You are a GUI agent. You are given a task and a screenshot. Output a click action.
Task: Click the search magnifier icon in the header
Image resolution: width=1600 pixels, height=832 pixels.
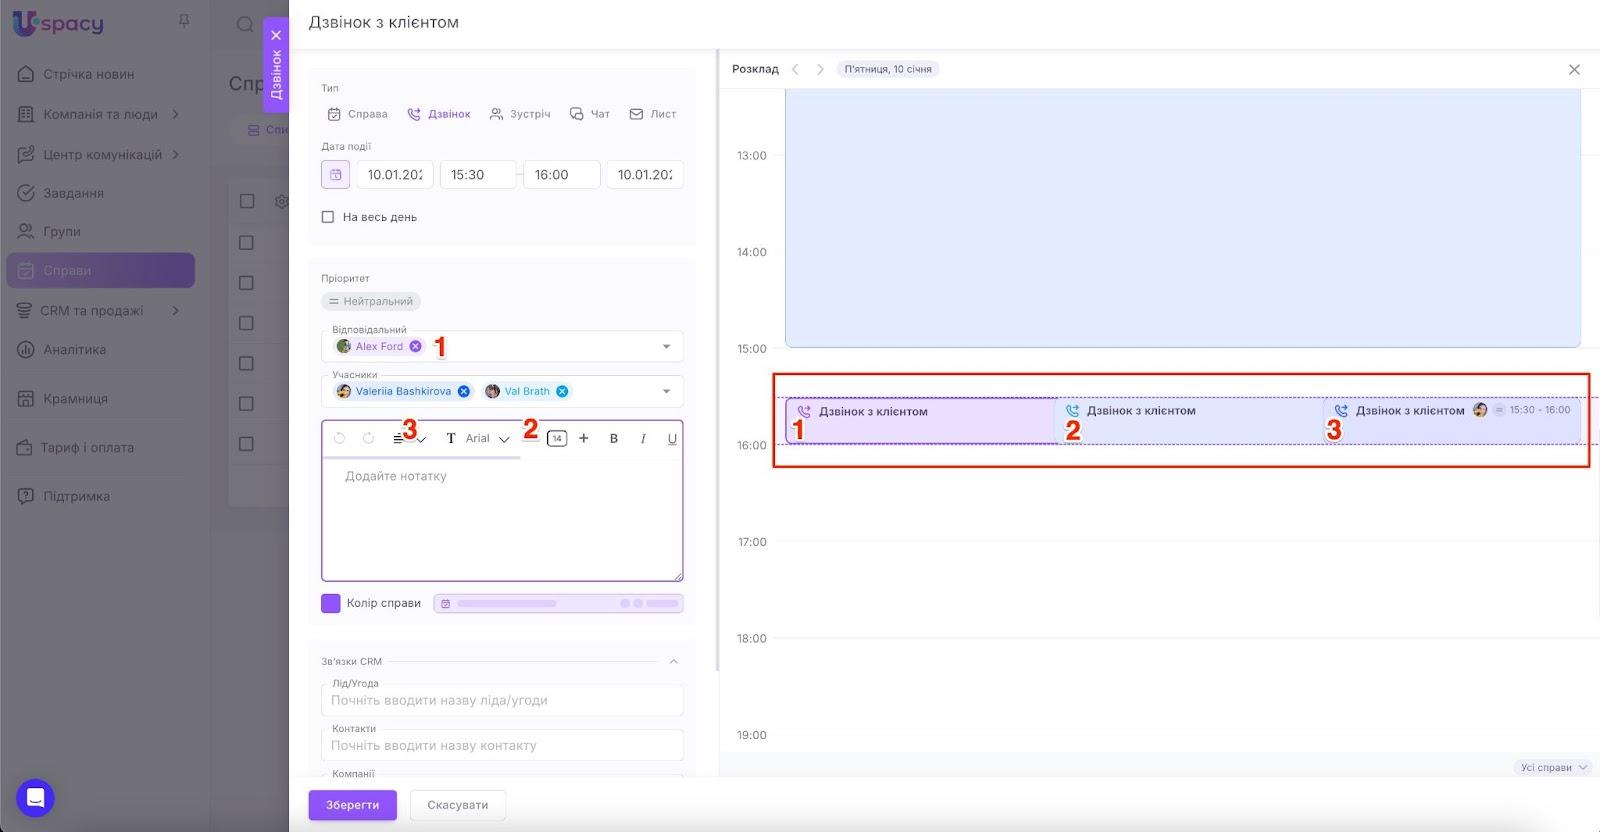(245, 24)
